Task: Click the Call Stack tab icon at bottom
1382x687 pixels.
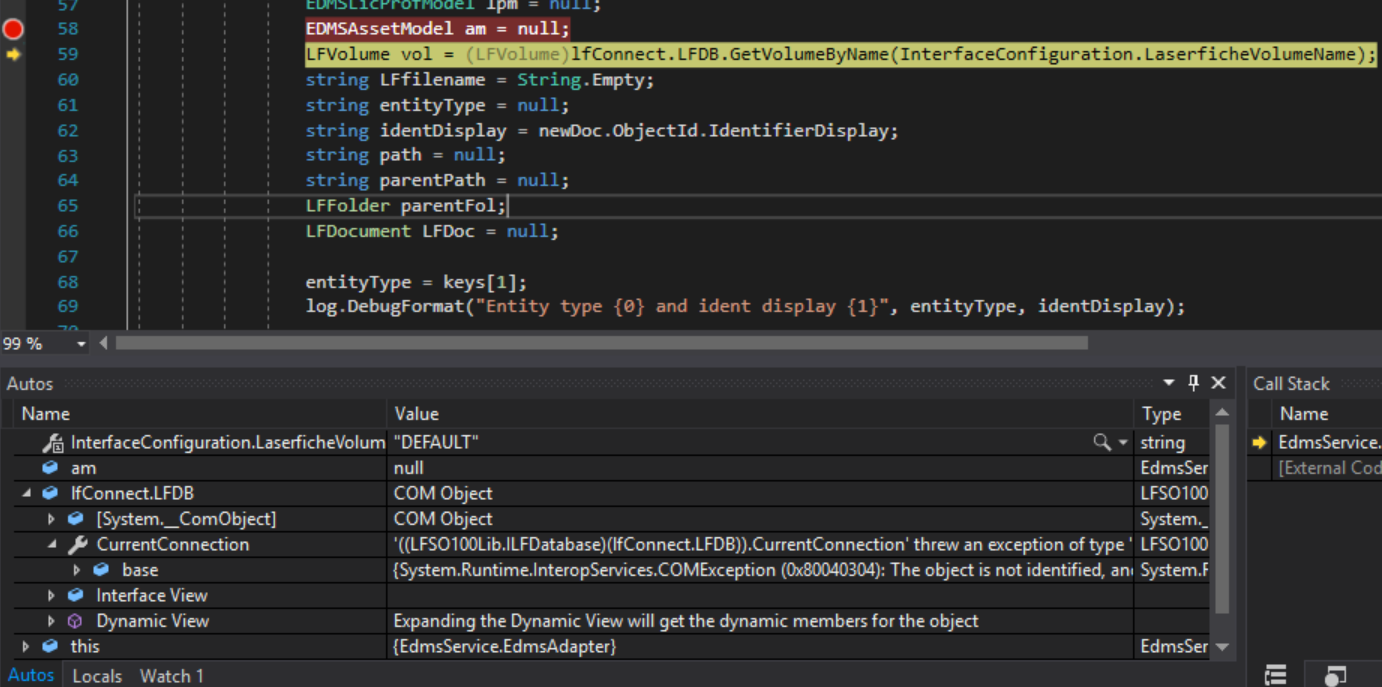Action: 1275,676
